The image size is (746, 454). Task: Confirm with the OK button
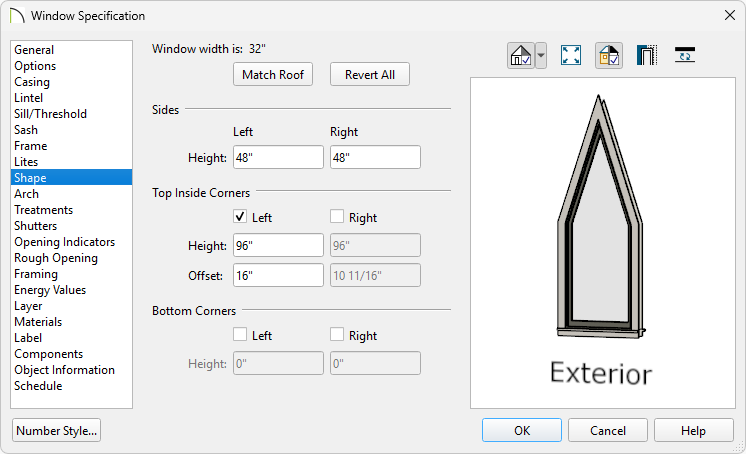coord(522,430)
